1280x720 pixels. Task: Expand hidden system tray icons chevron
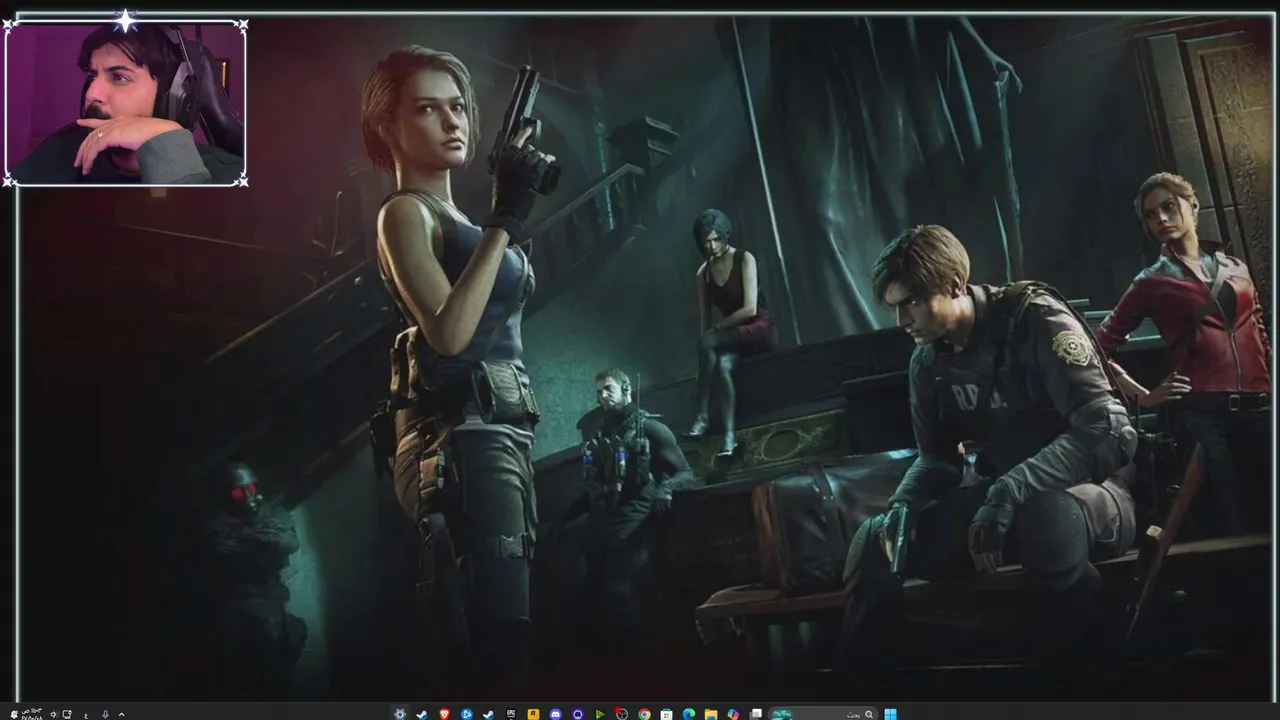point(121,714)
